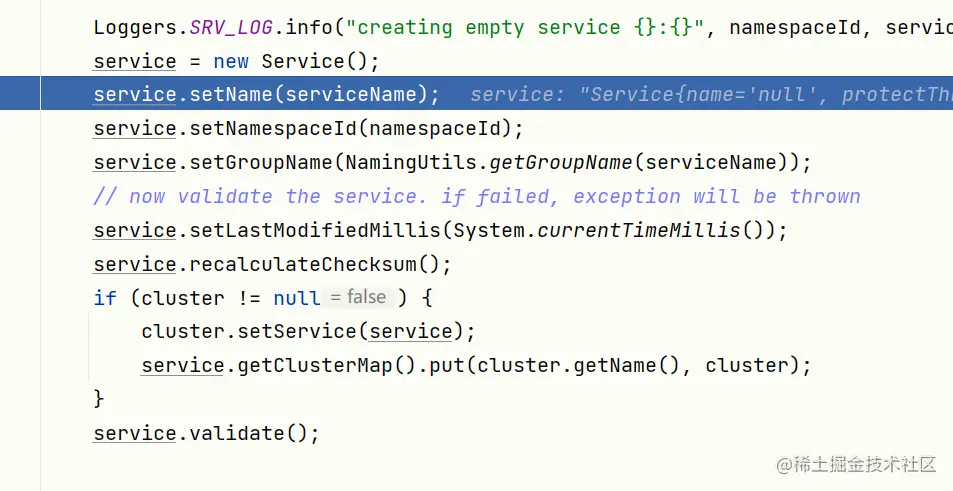Click the service.recalculateChecksum() line
Image resolution: width=953 pixels, height=491 pixels.
[x=272, y=264]
